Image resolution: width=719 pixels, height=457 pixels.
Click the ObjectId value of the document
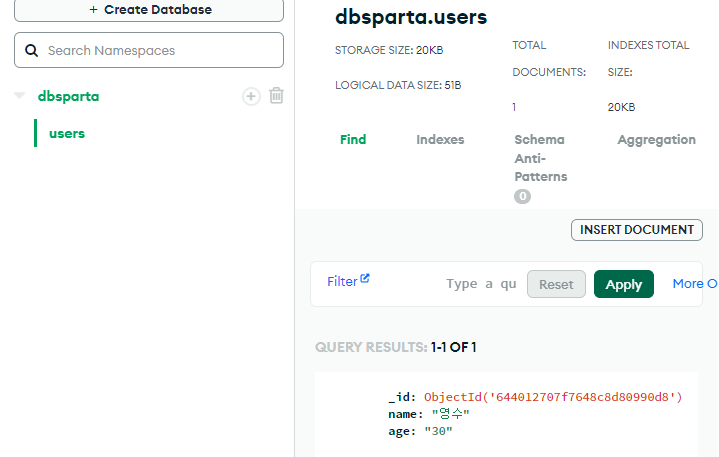(x=553, y=397)
